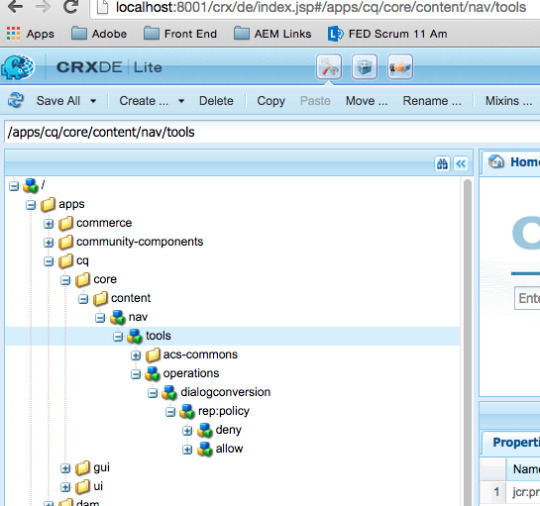Open the Properties tab
The image size is (540, 506).
[x=512, y=442]
